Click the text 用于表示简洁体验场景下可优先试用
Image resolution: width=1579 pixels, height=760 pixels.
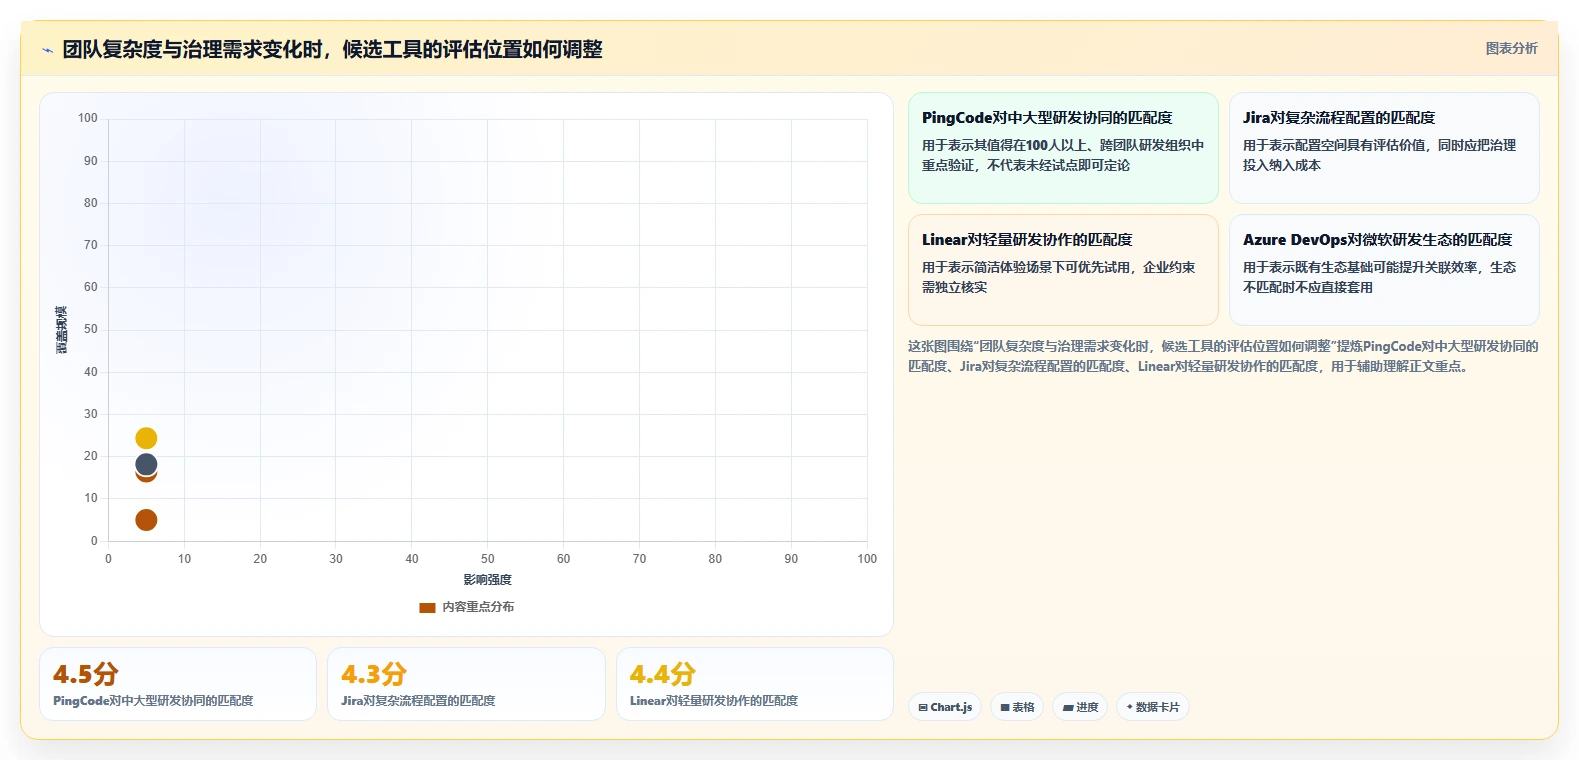tap(1025, 267)
